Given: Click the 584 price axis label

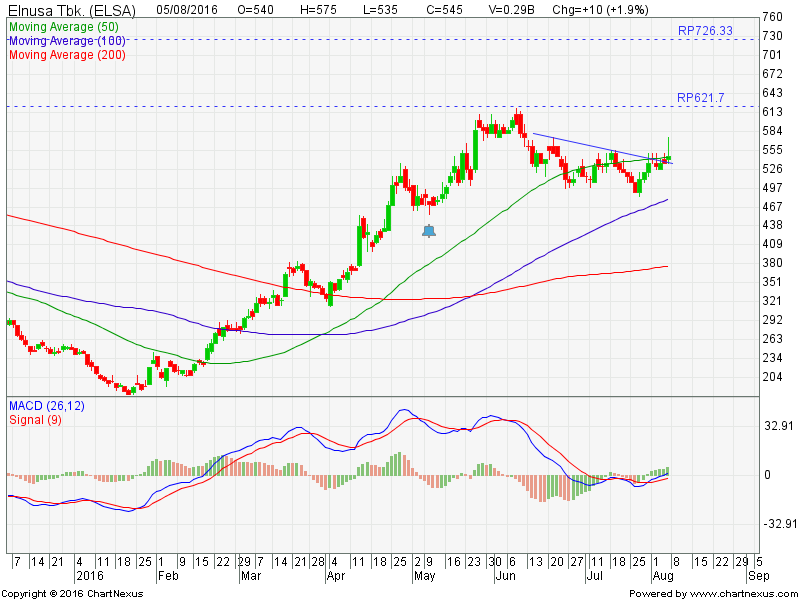Looking at the screenshot, I should point(772,131).
